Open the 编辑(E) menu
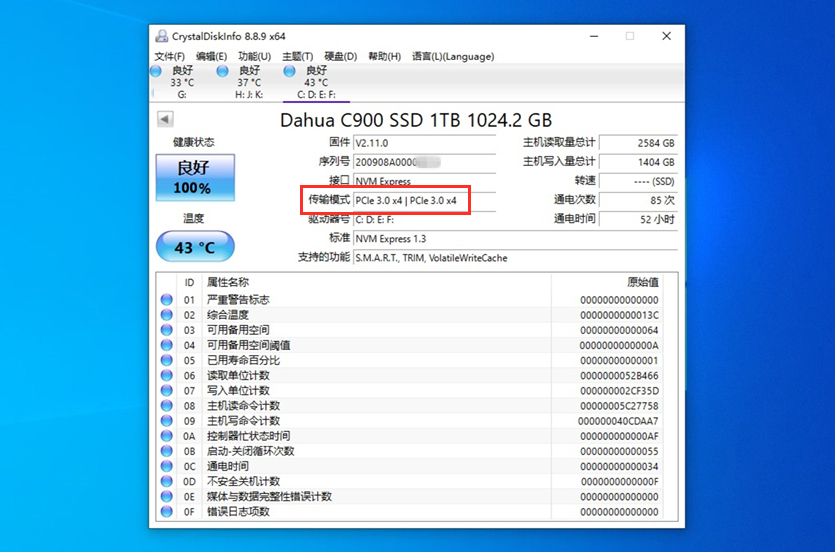The width and height of the screenshot is (835, 552). pos(211,56)
